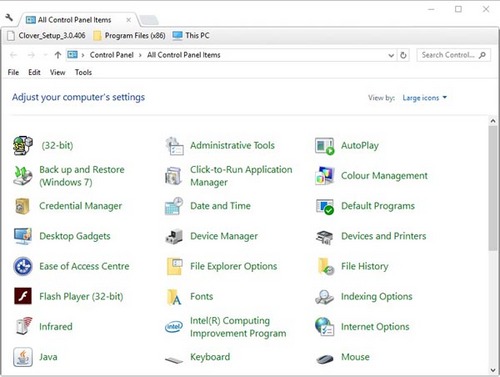Viewport: 500px width, 377px height.
Task: Close the All Control Panel Items tab
Action: click(x=128, y=20)
